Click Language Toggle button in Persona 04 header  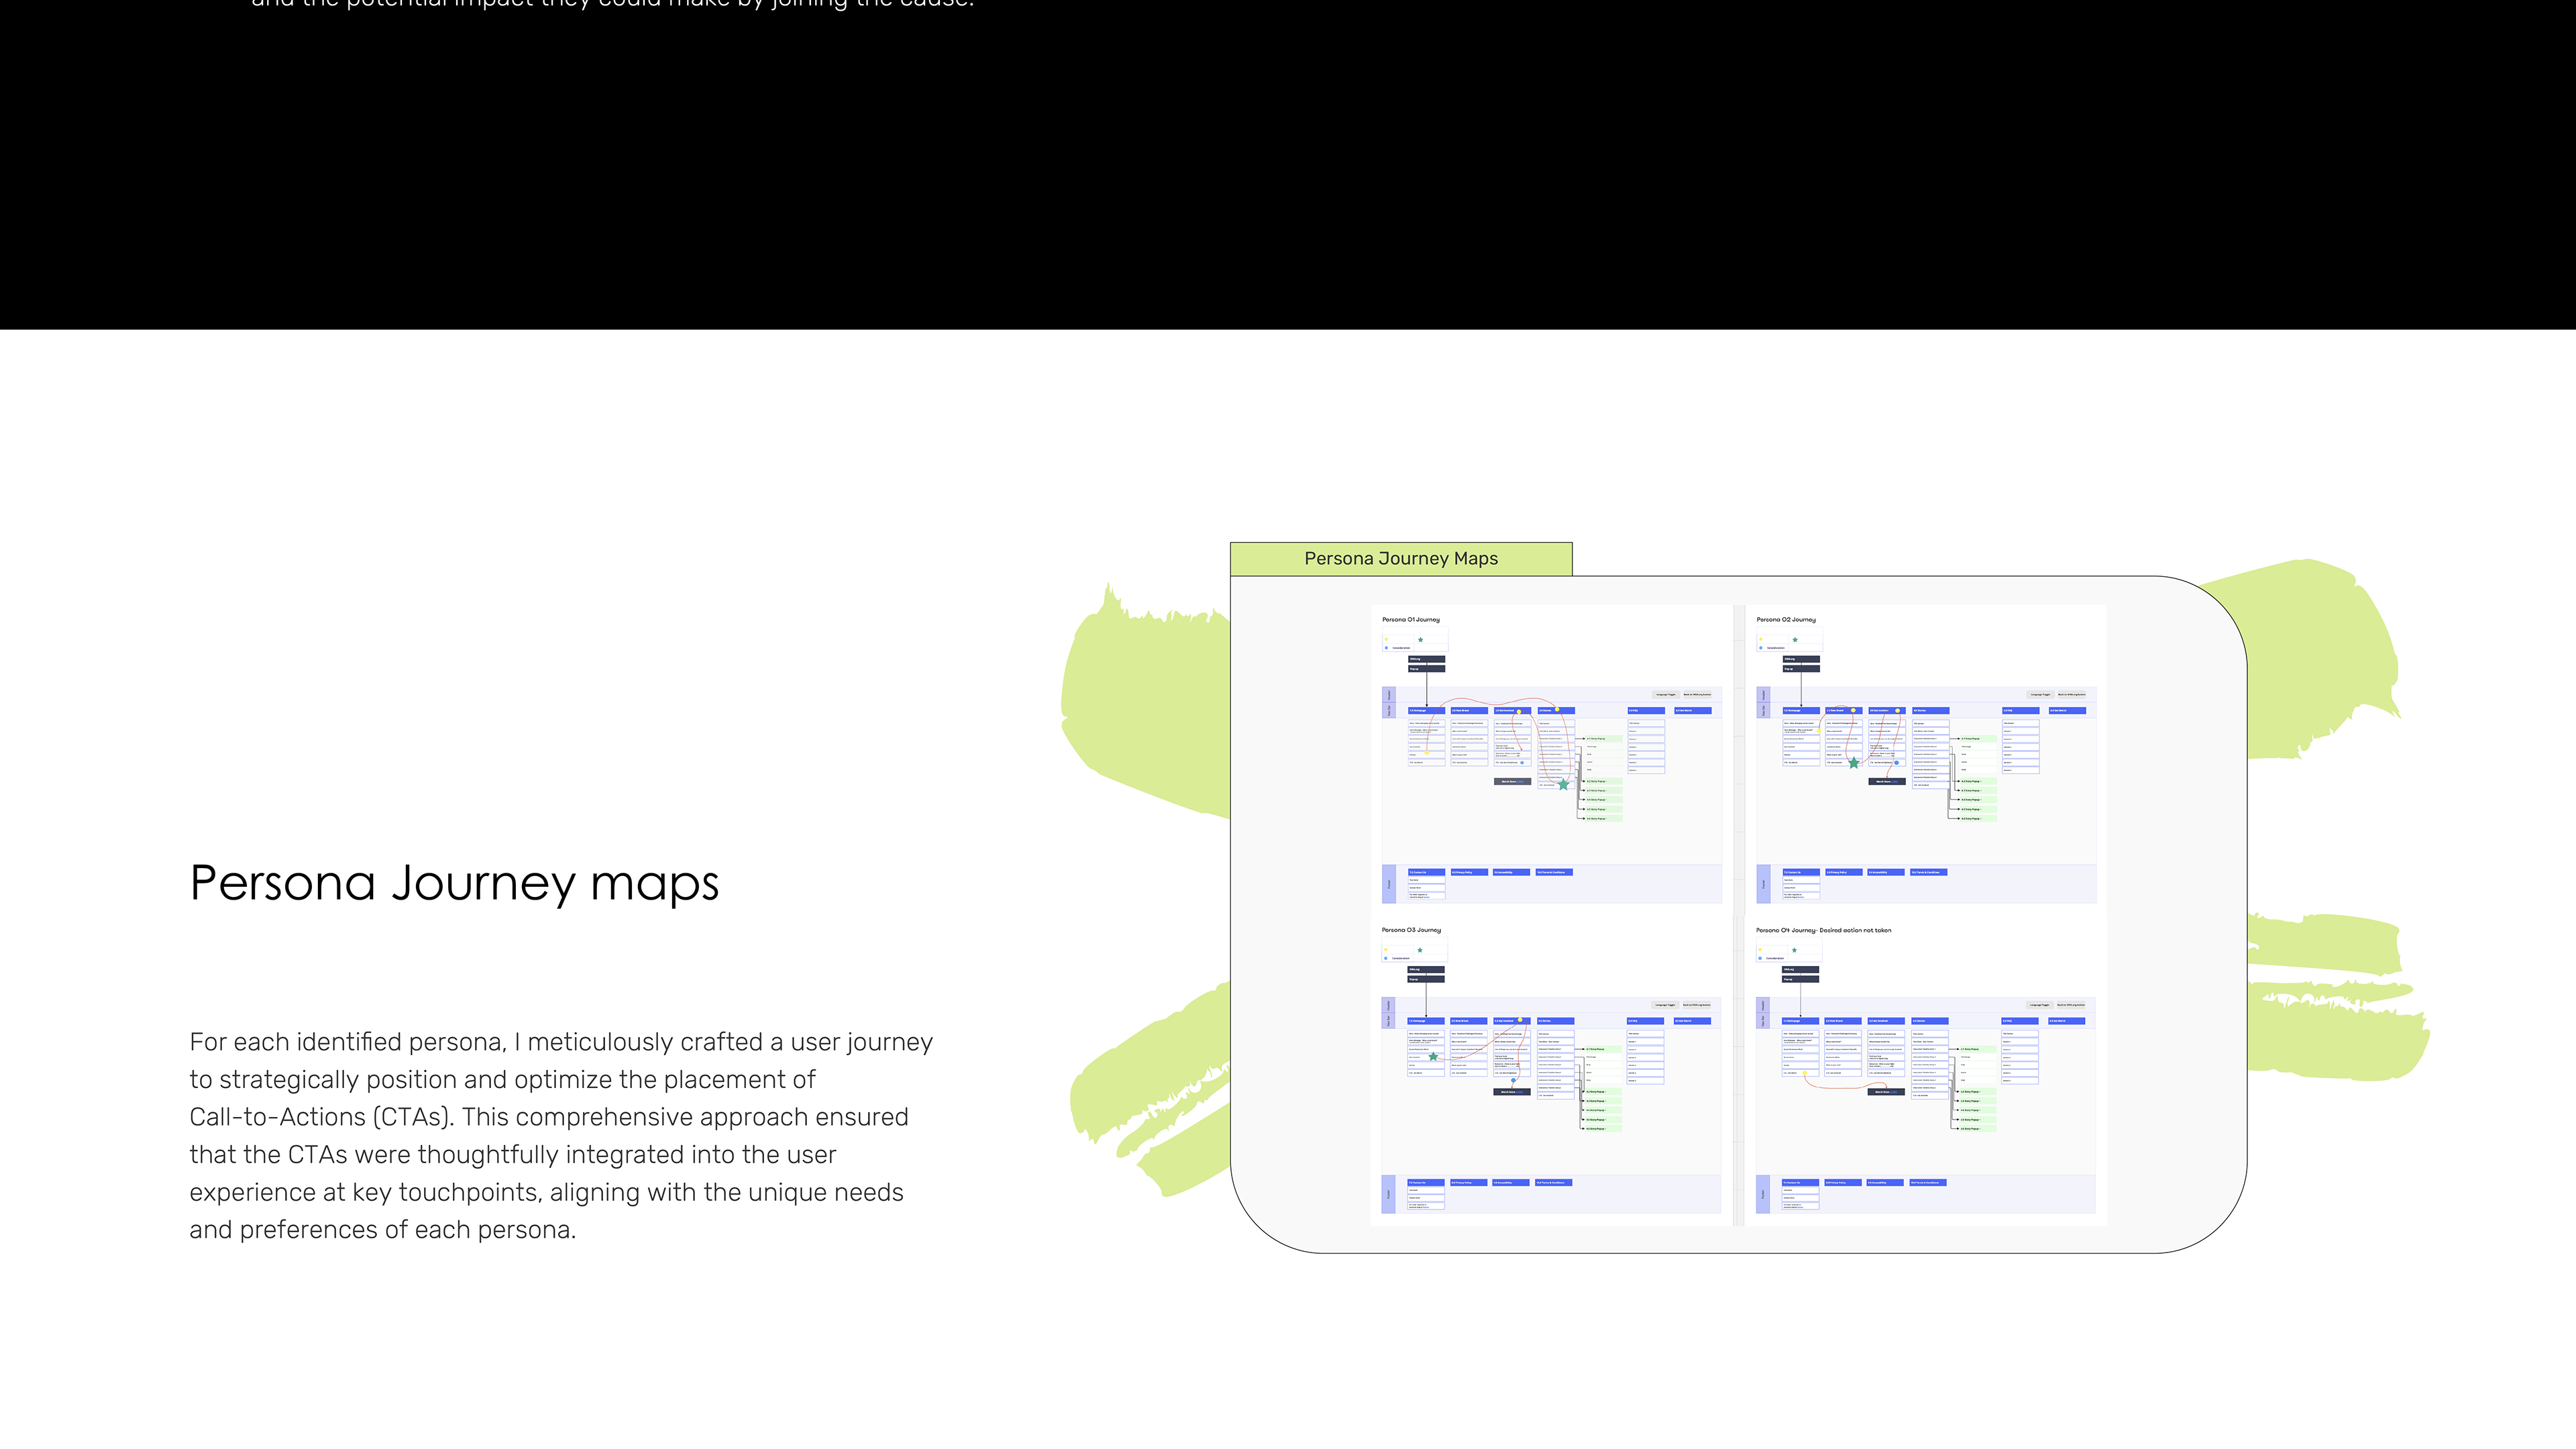click(x=2039, y=1004)
